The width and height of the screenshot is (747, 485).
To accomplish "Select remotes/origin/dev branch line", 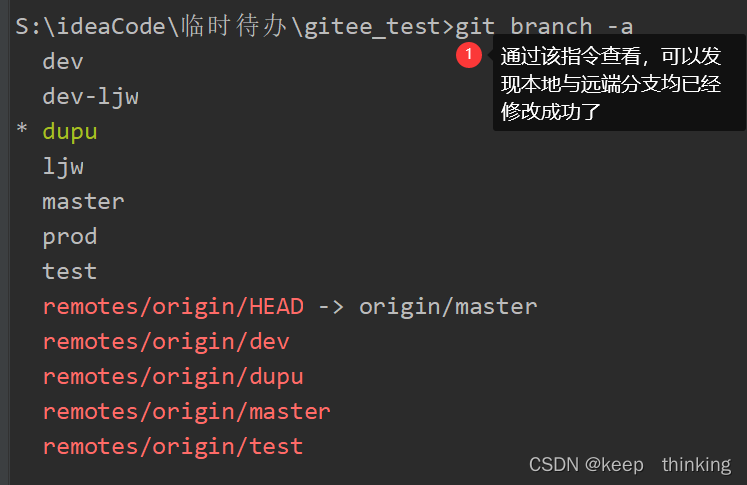I will [x=166, y=342].
